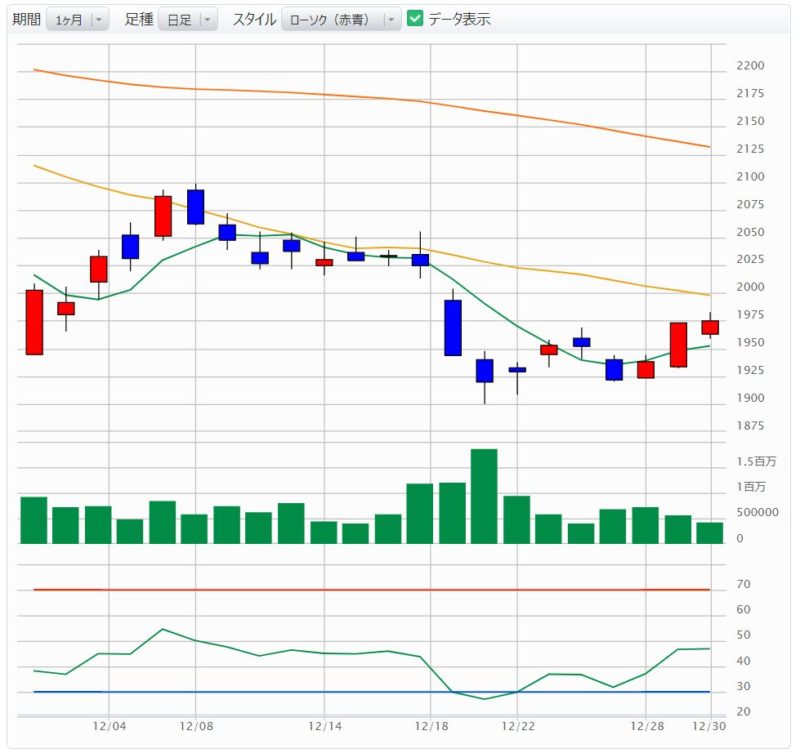800x753 pixels.
Task: Select the last red candlestick on 12/30
Action: 710,327
